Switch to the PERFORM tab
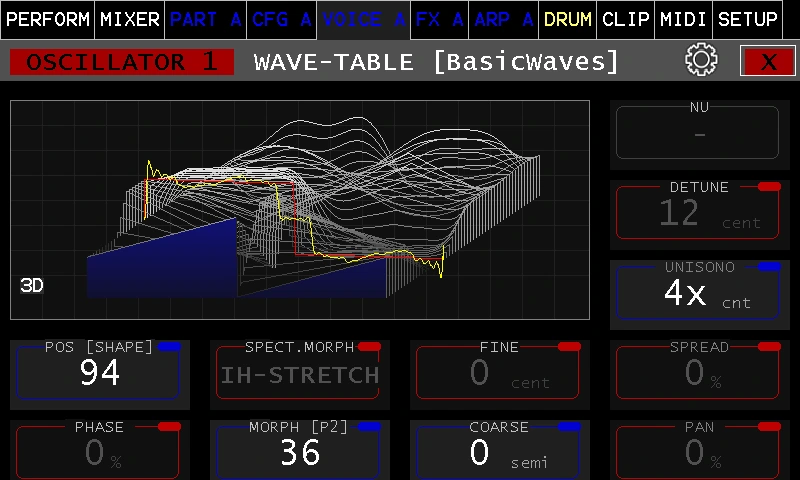Viewport: 800px width, 480px height. 48,19
